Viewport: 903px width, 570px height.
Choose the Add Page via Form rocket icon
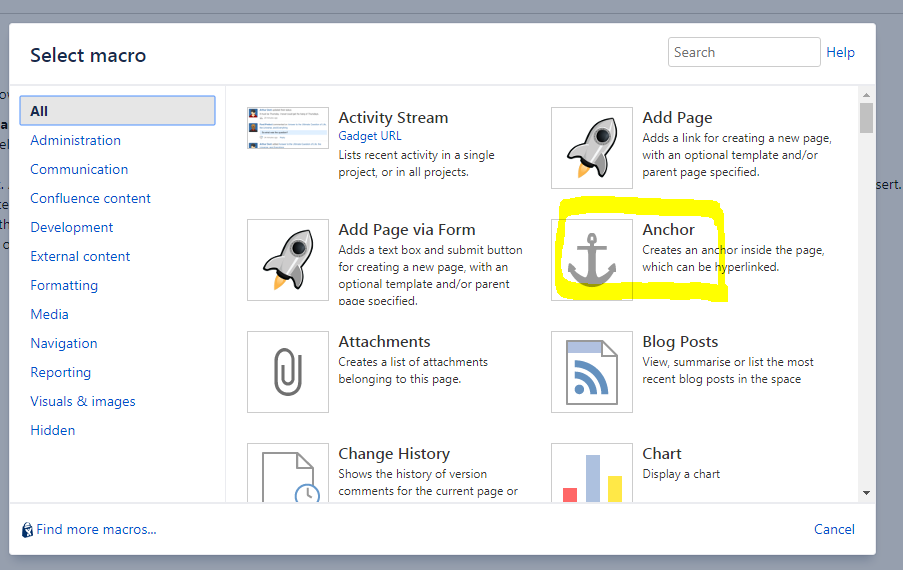[x=288, y=260]
